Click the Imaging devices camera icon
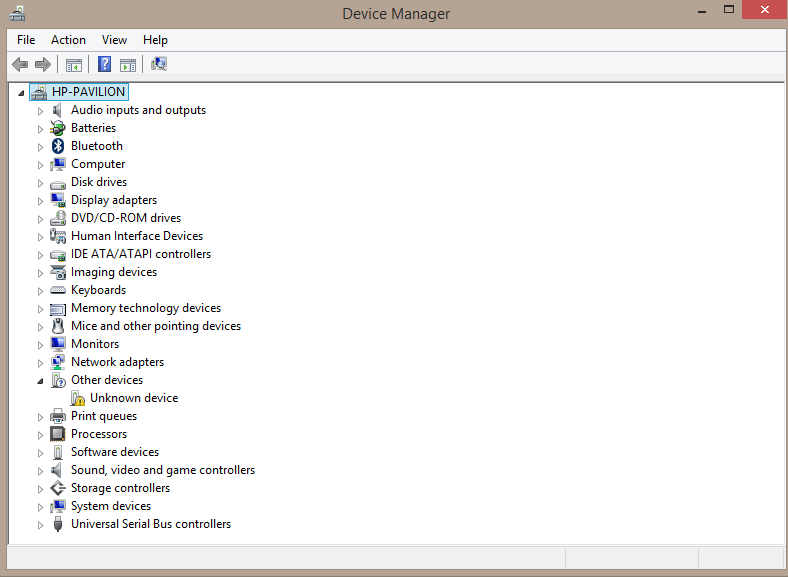Image resolution: width=788 pixels, height=577 pixels. pos(58,272)
